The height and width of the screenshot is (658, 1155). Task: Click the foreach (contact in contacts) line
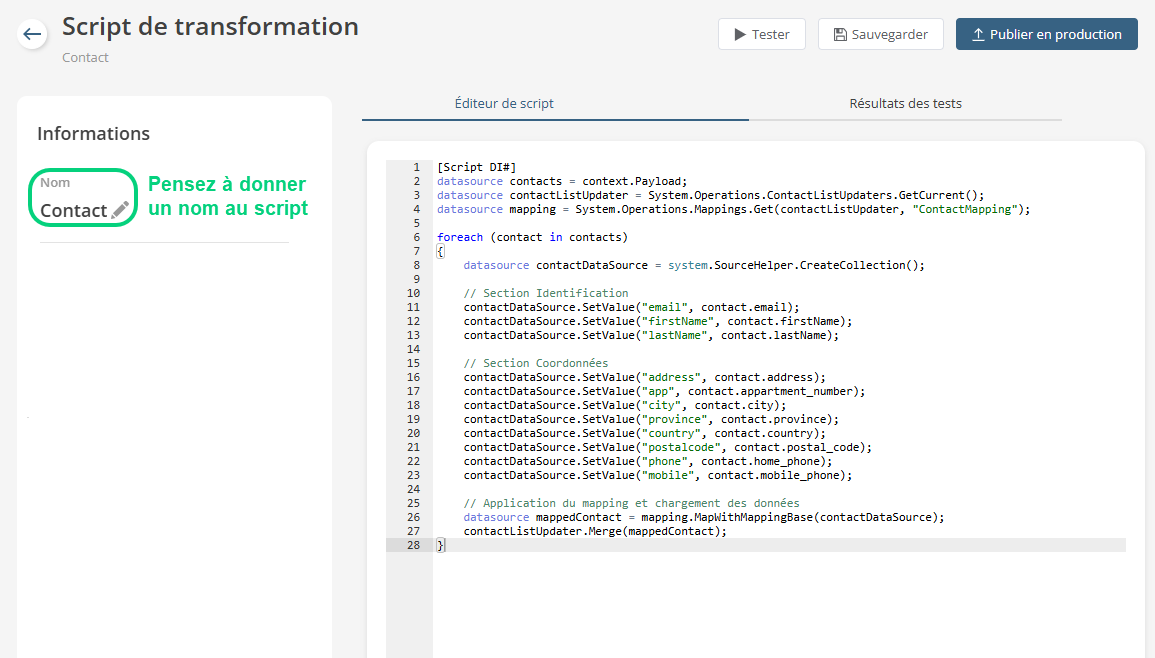pyautogui.click(x=533, y=237)
